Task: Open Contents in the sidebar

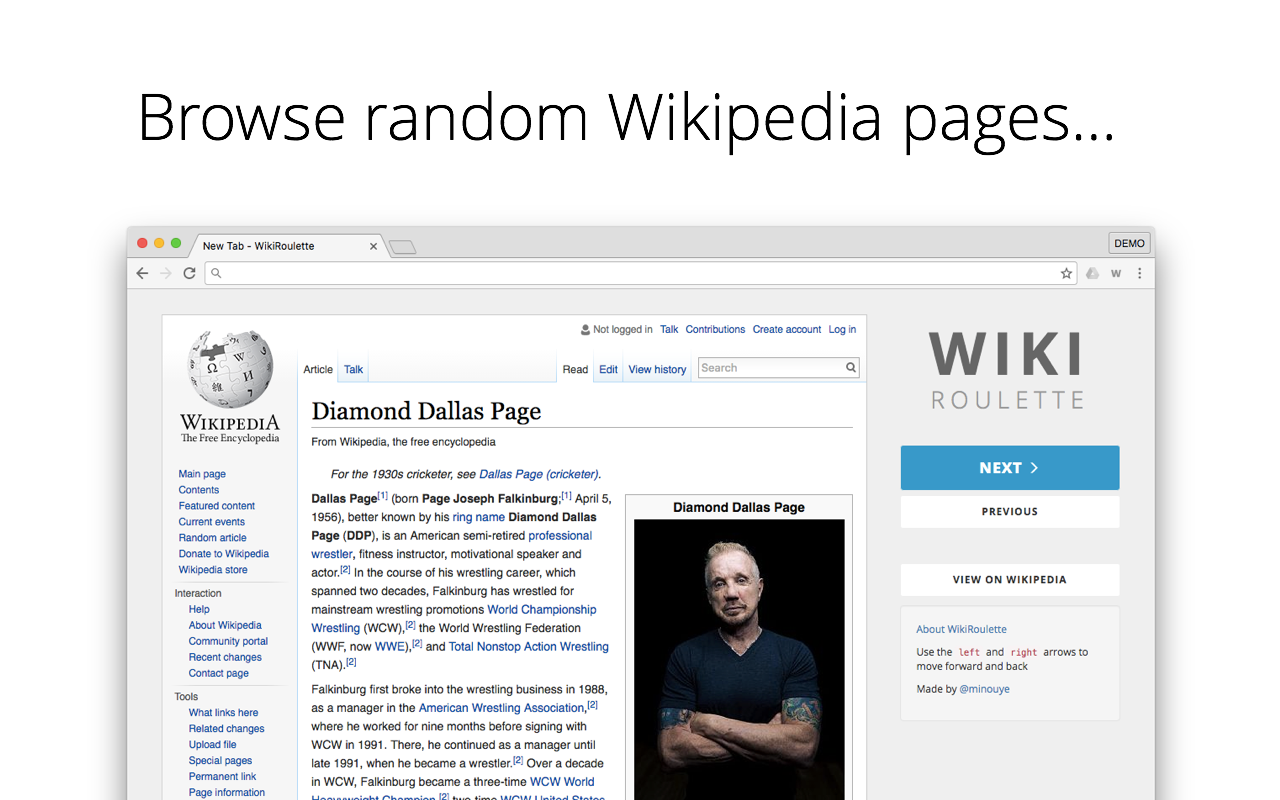Action: click(x=199, y=490)
